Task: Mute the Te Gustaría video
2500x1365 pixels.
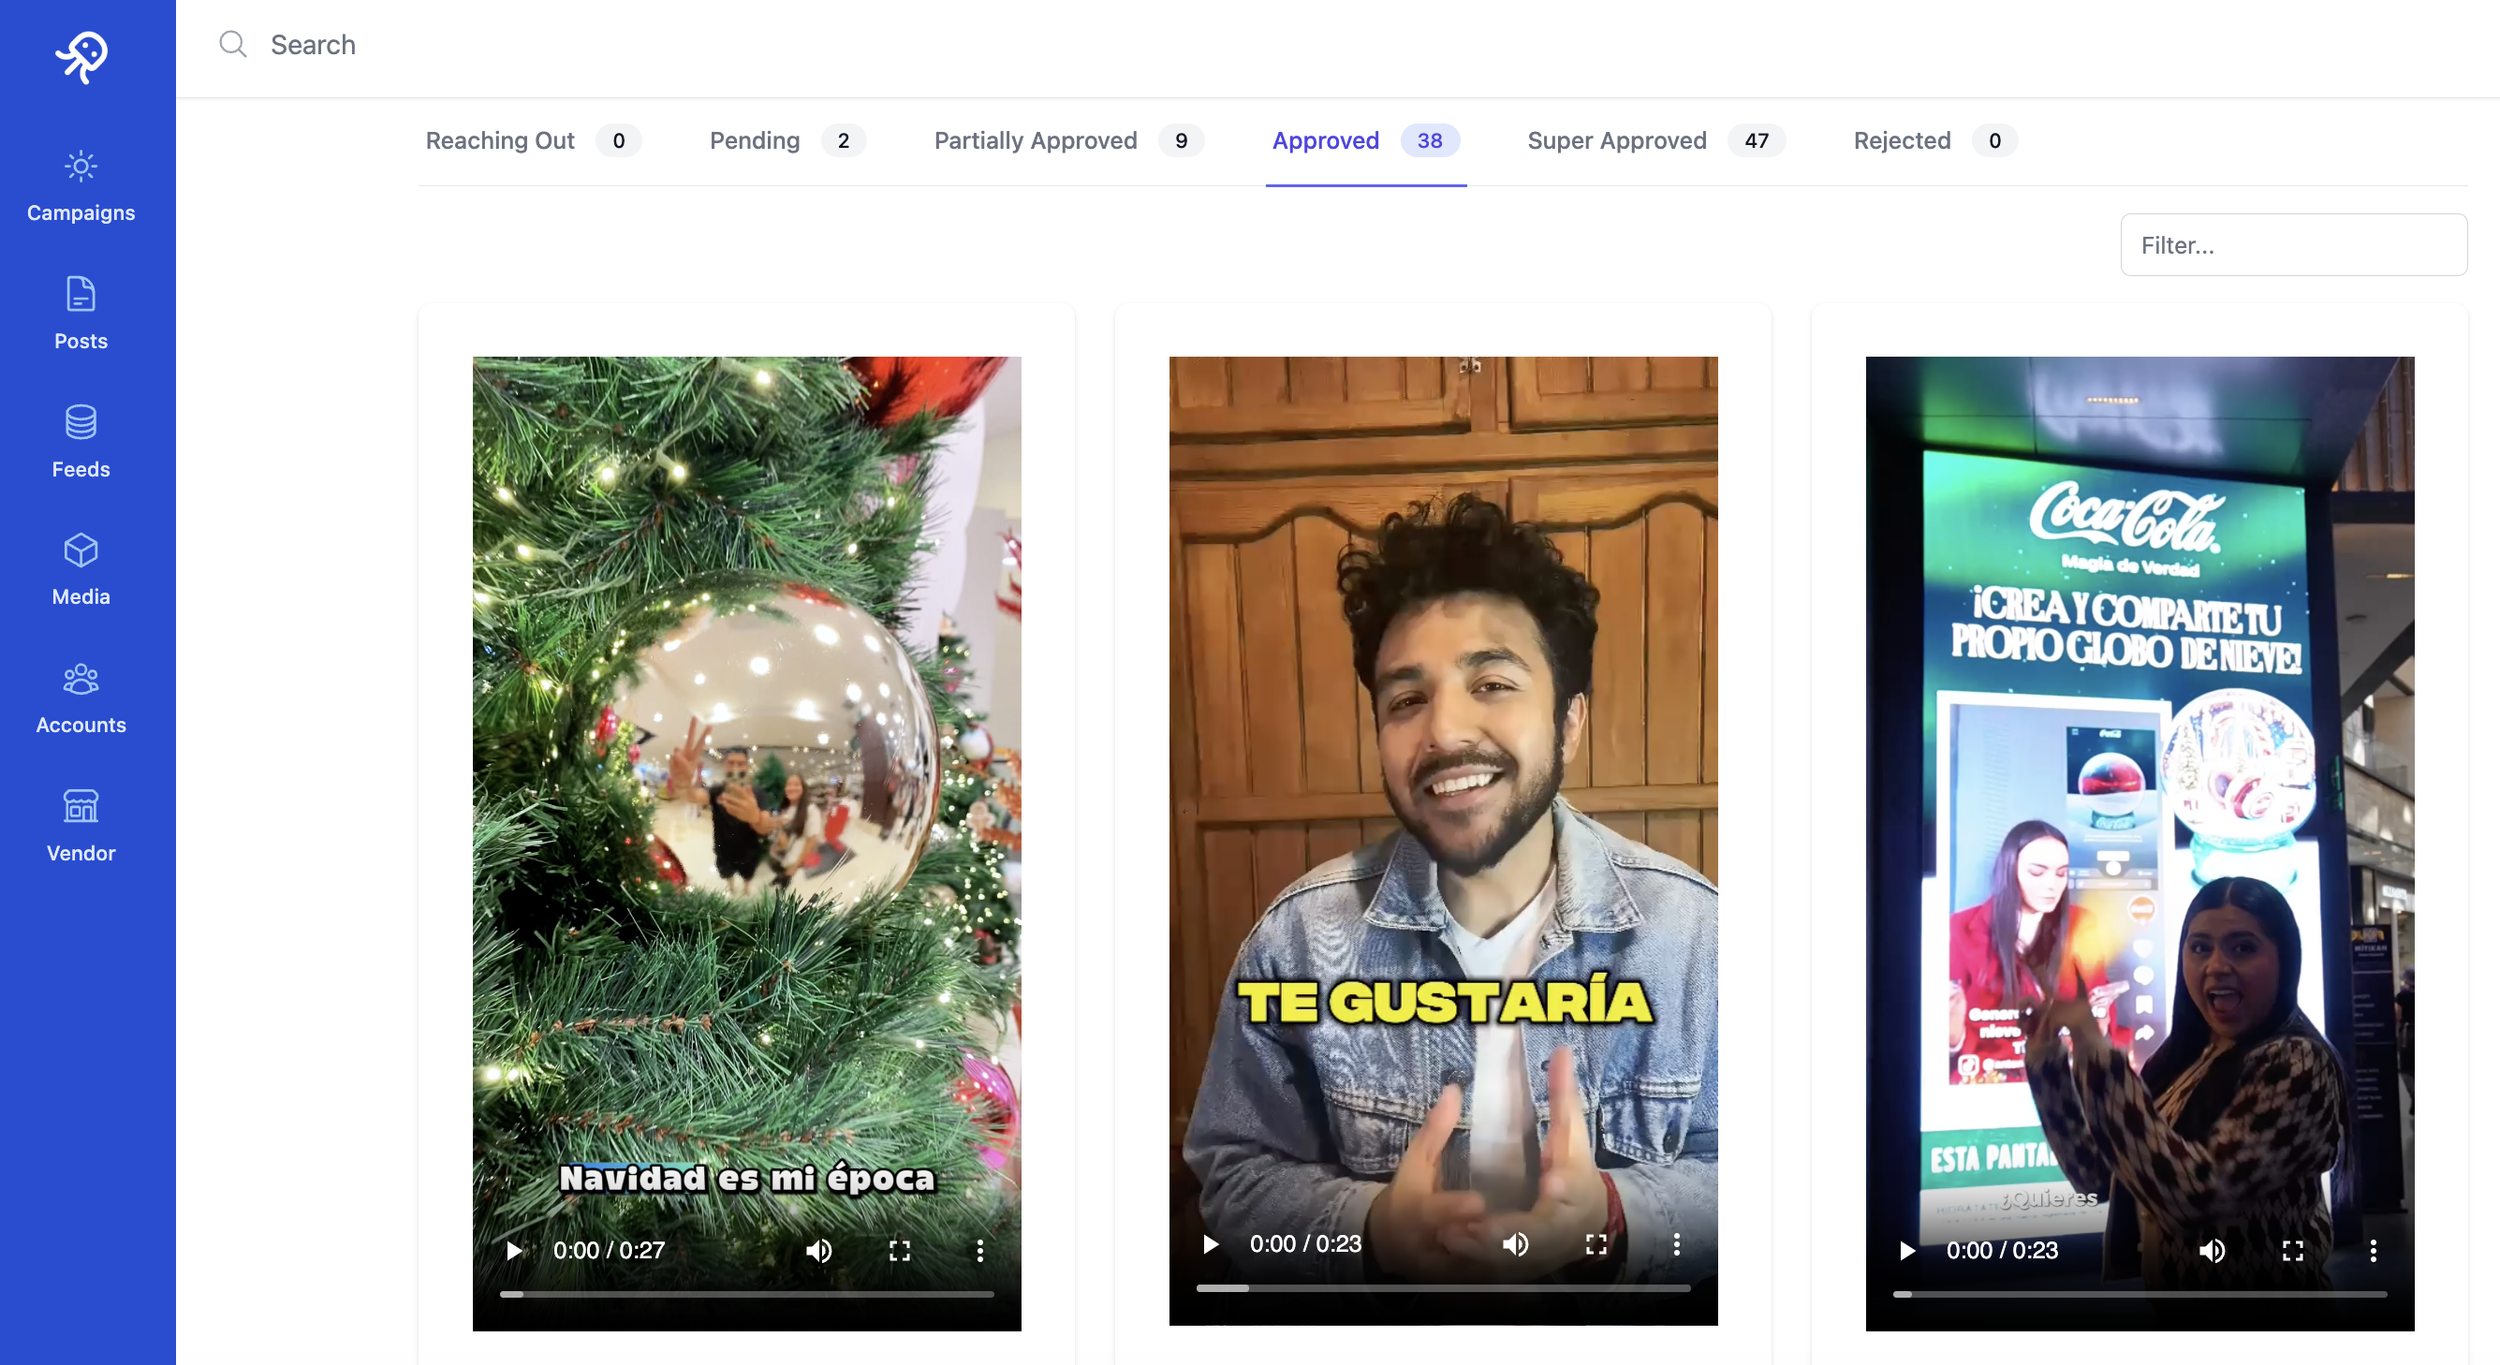Action: point(1515,1244)
